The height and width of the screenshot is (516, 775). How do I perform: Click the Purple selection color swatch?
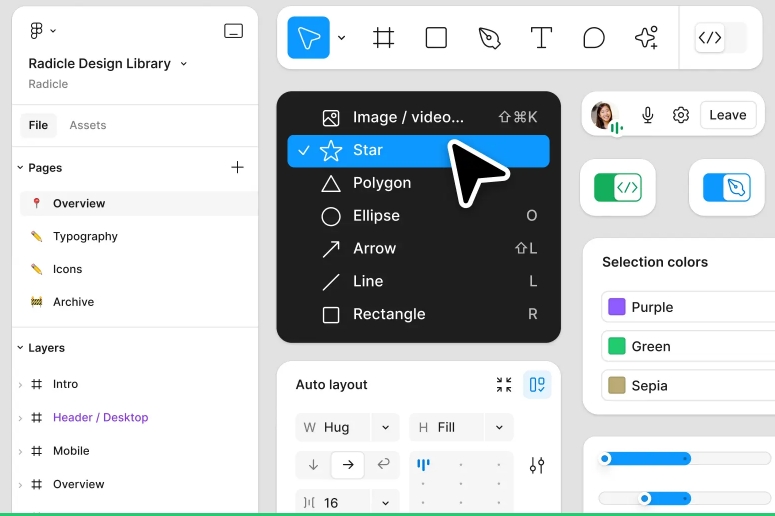coord(617,307)
